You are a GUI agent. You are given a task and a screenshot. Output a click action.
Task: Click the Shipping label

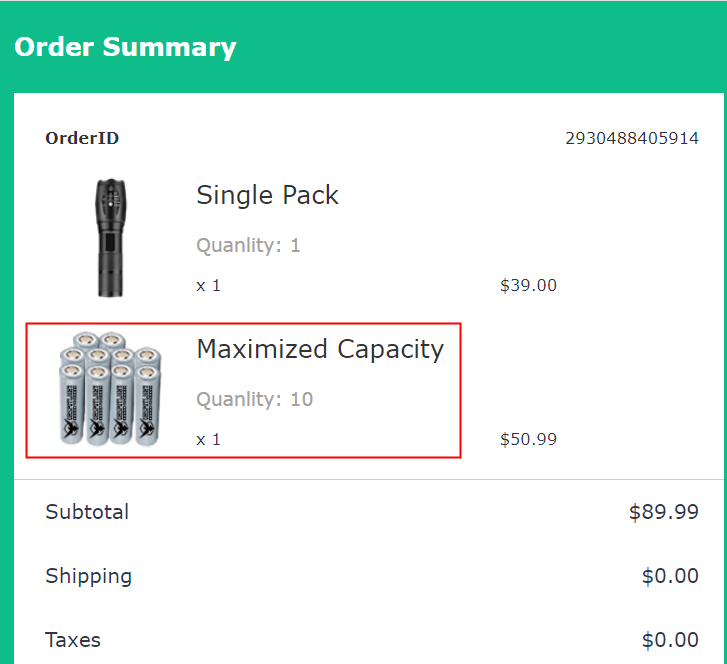pyautogui.click(x=88, y=576)
